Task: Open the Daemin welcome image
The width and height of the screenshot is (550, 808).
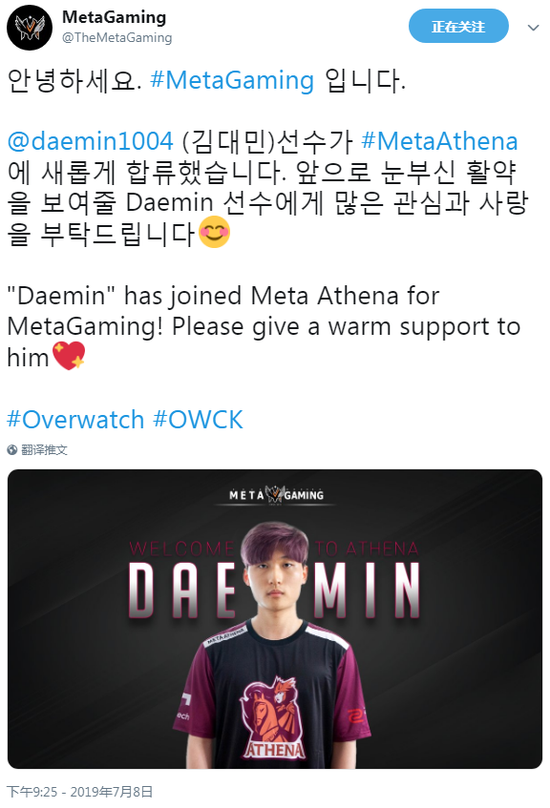Action: click(x=275, y=619)
